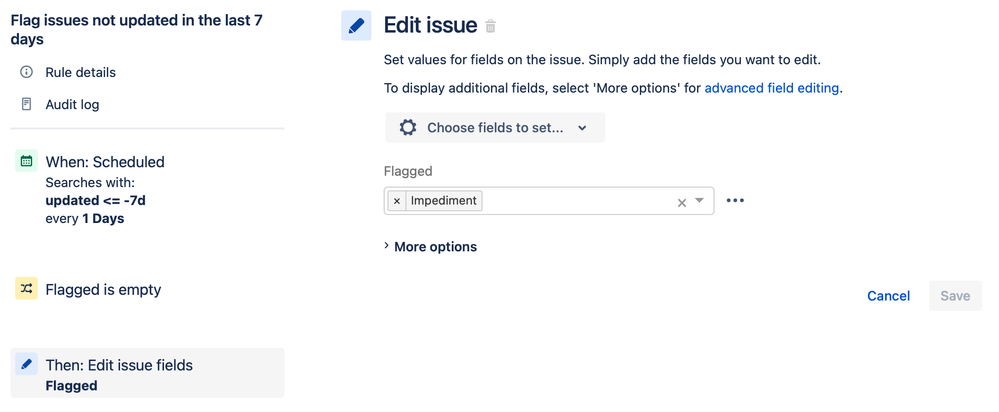Screen dimensions: 999x412
Task: Click the pencil icon of Then: Edit issue fields
Action: coord(26,364)
